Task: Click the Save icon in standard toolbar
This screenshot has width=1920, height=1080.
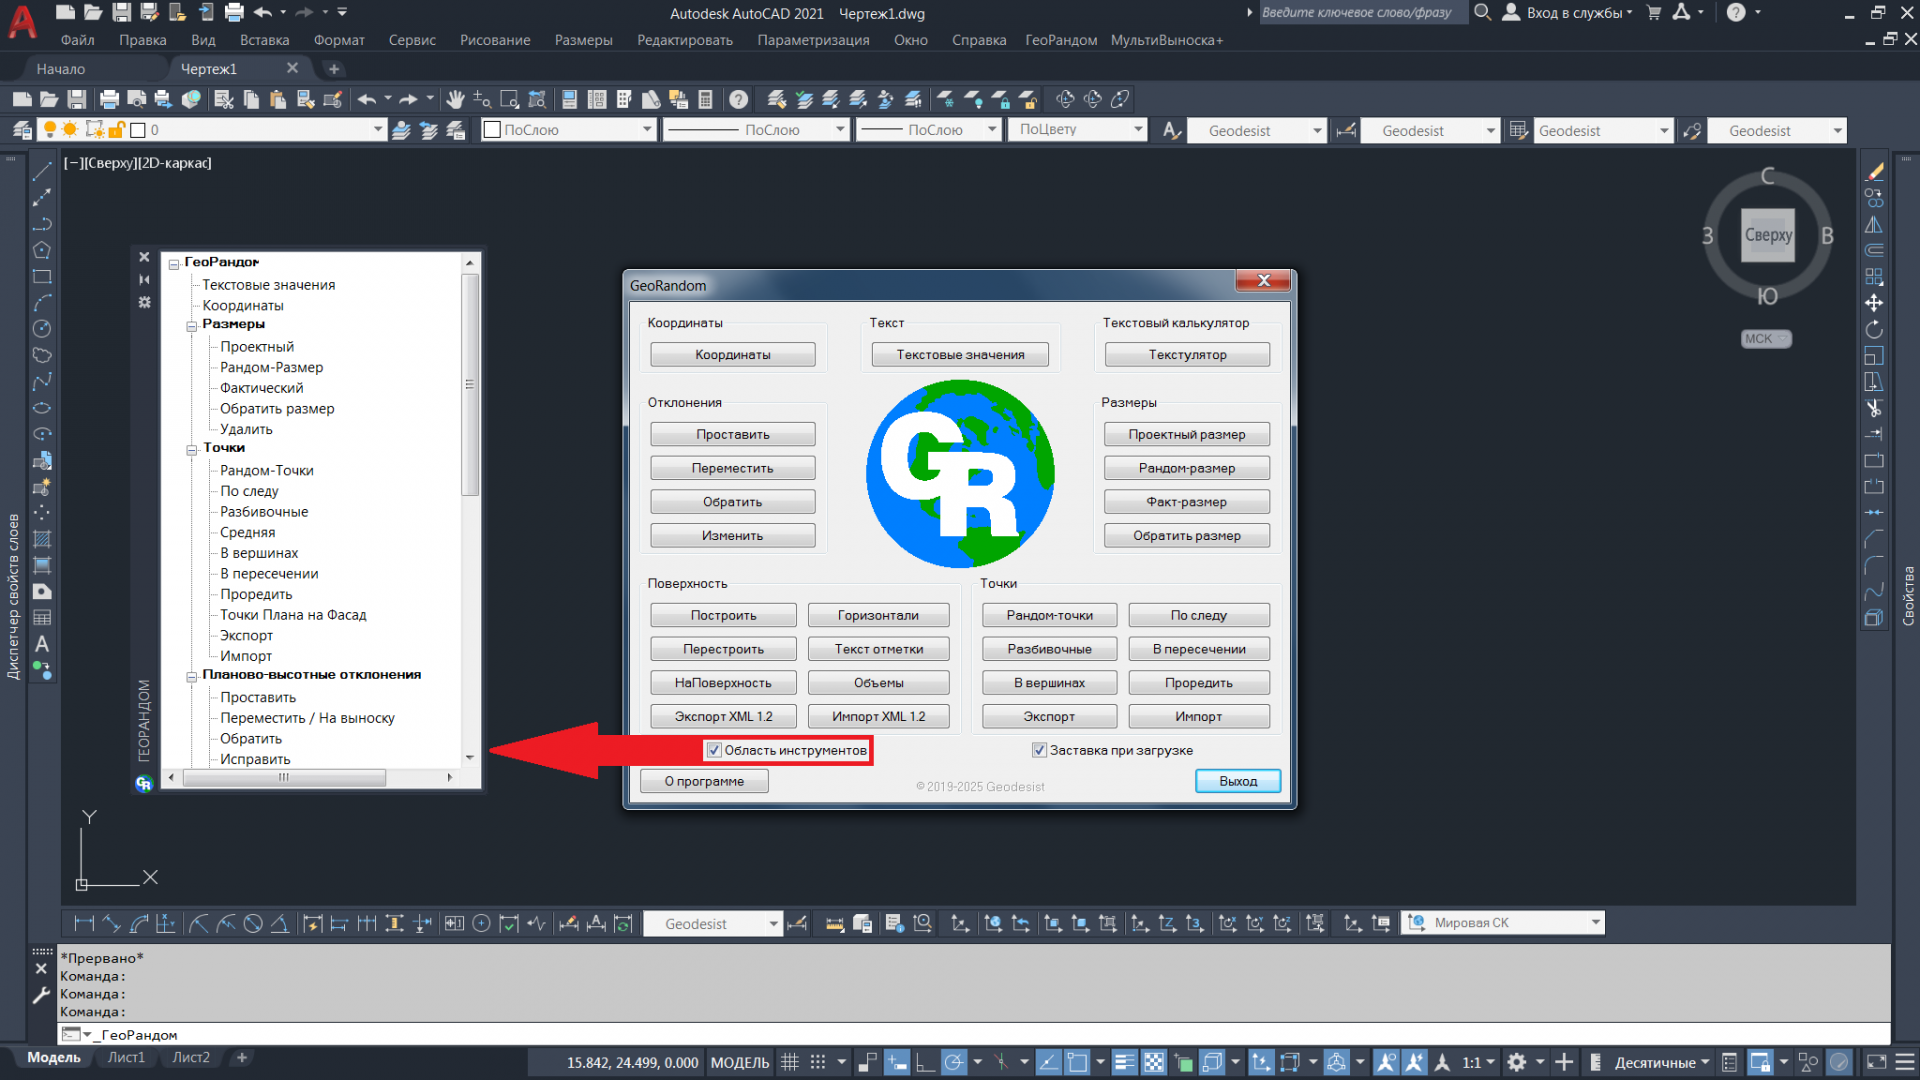Action: tap(76, 99)
